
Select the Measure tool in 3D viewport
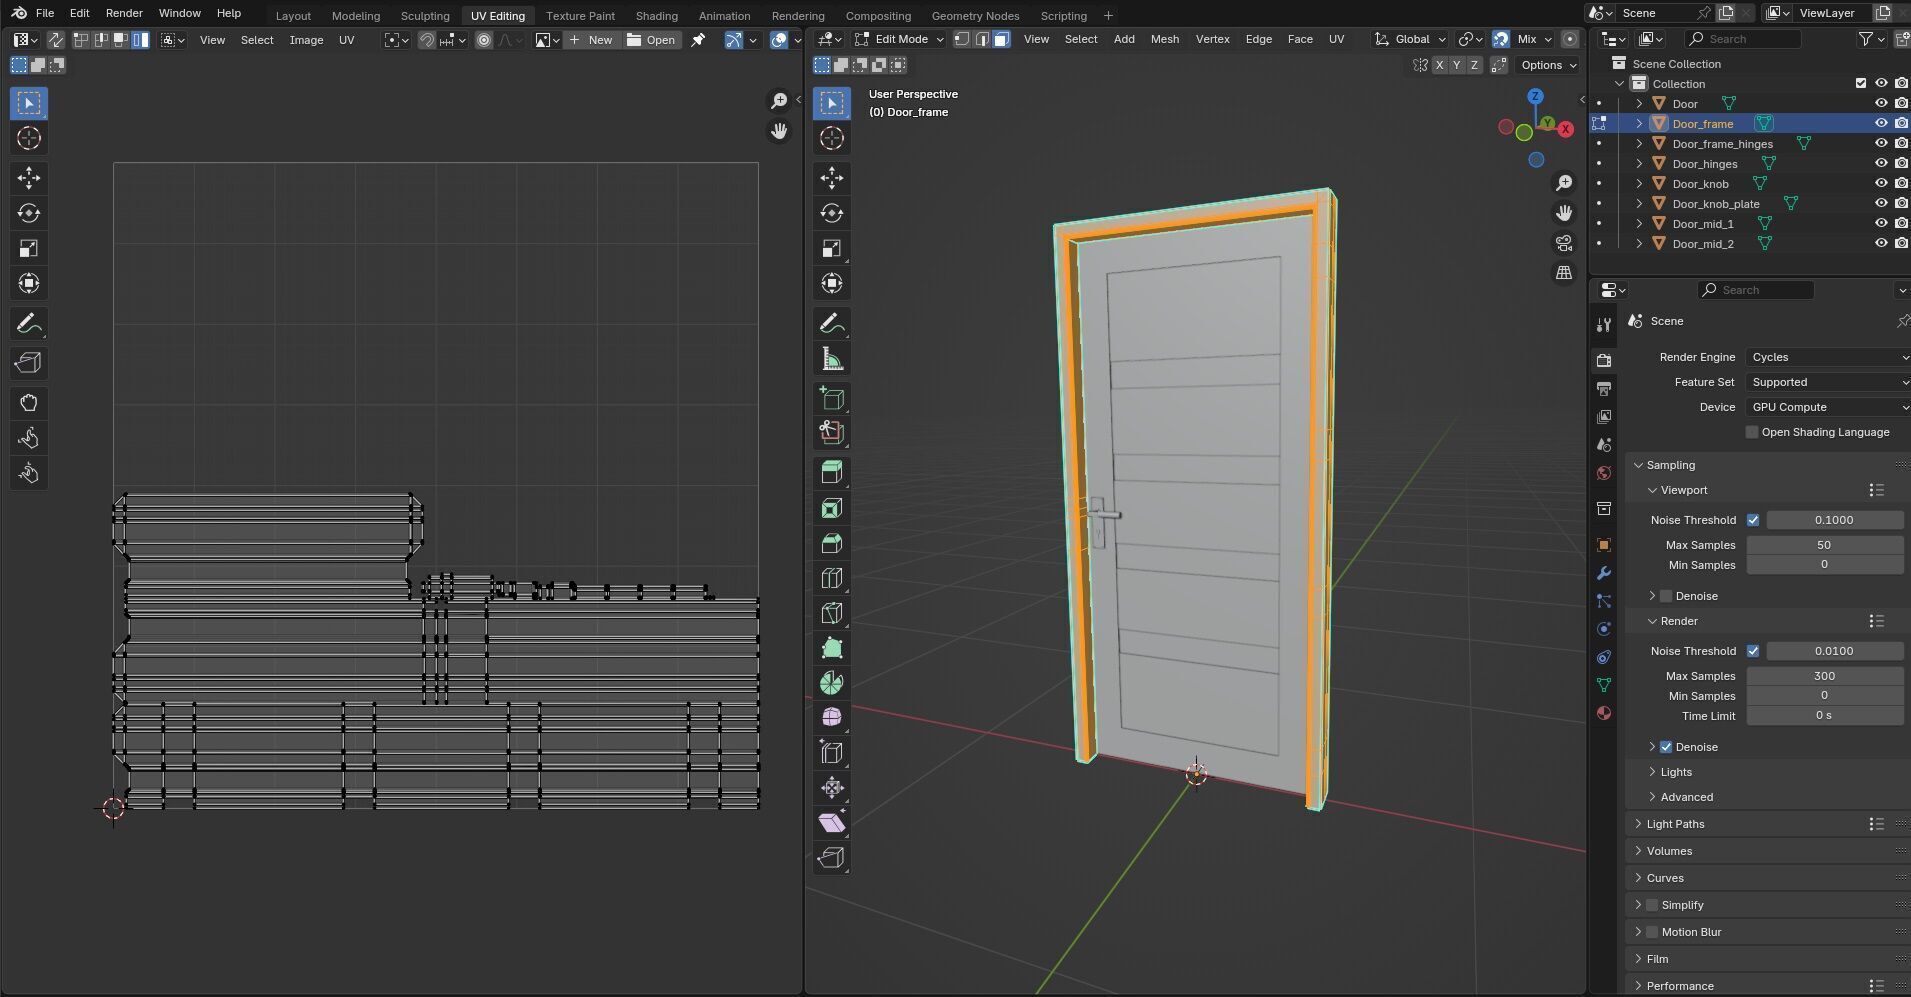click(831, 359)
